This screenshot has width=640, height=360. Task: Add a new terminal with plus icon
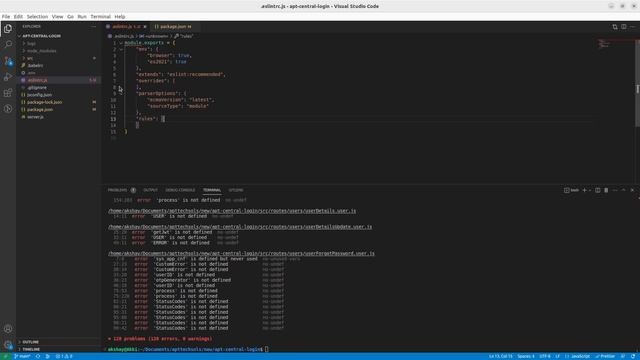pyautogui.click(x=584, y=190)
